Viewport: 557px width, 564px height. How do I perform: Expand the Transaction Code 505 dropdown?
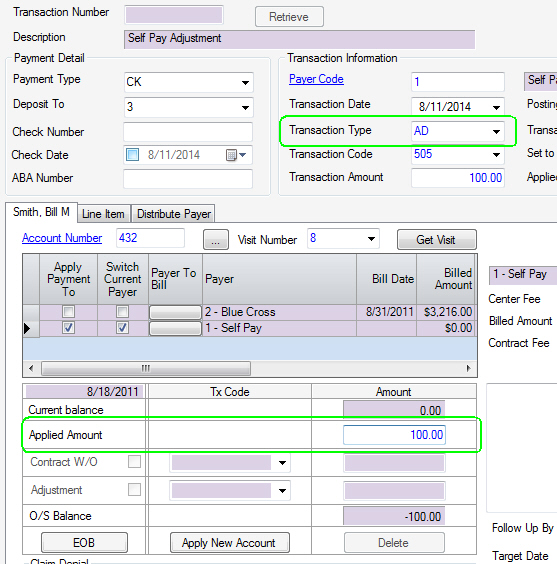click(x=496, y=155)
